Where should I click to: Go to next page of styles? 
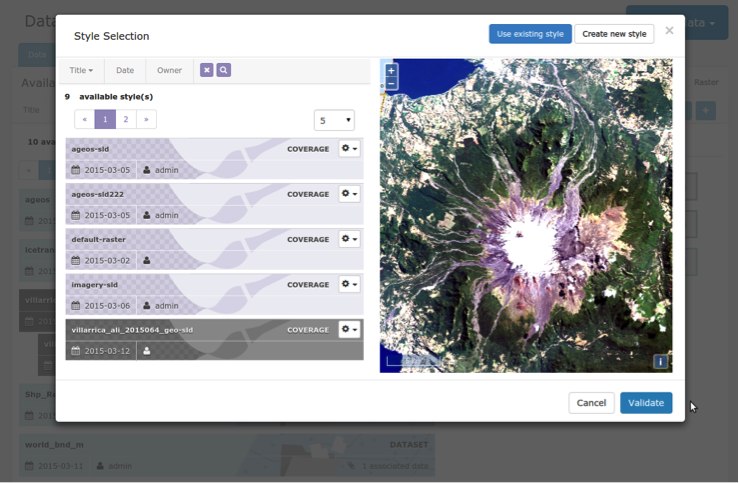point(146,119)
